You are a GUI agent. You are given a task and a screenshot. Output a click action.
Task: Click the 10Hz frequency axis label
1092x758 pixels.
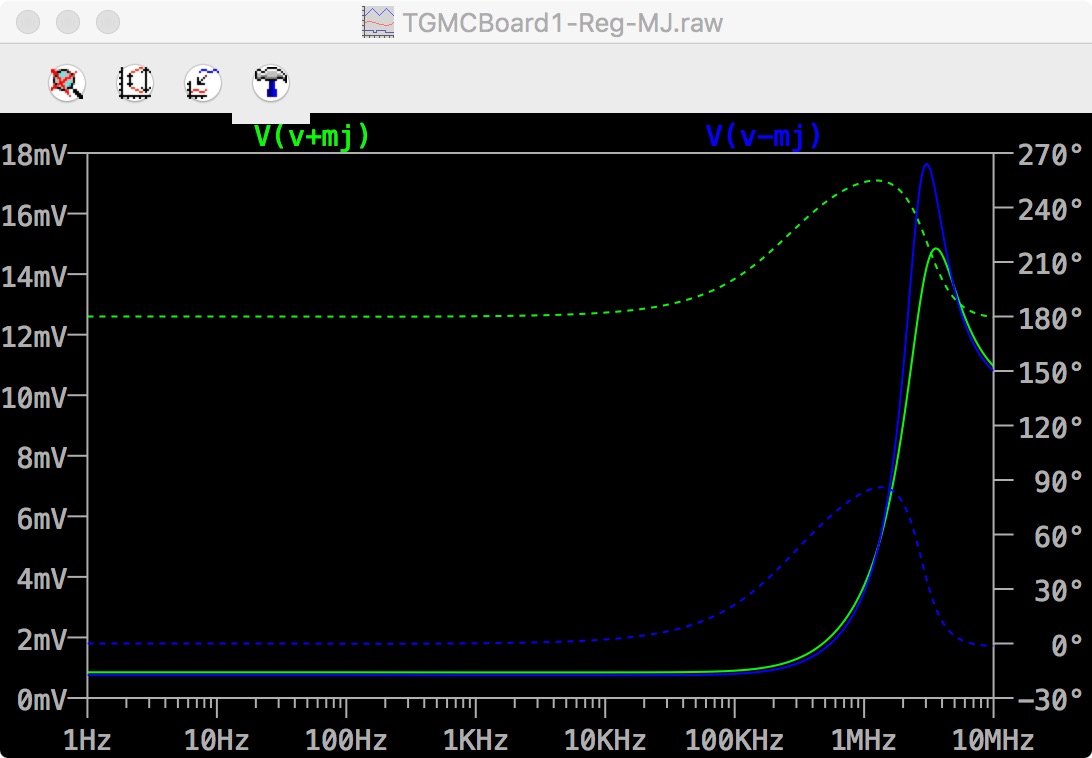(217, 739)
